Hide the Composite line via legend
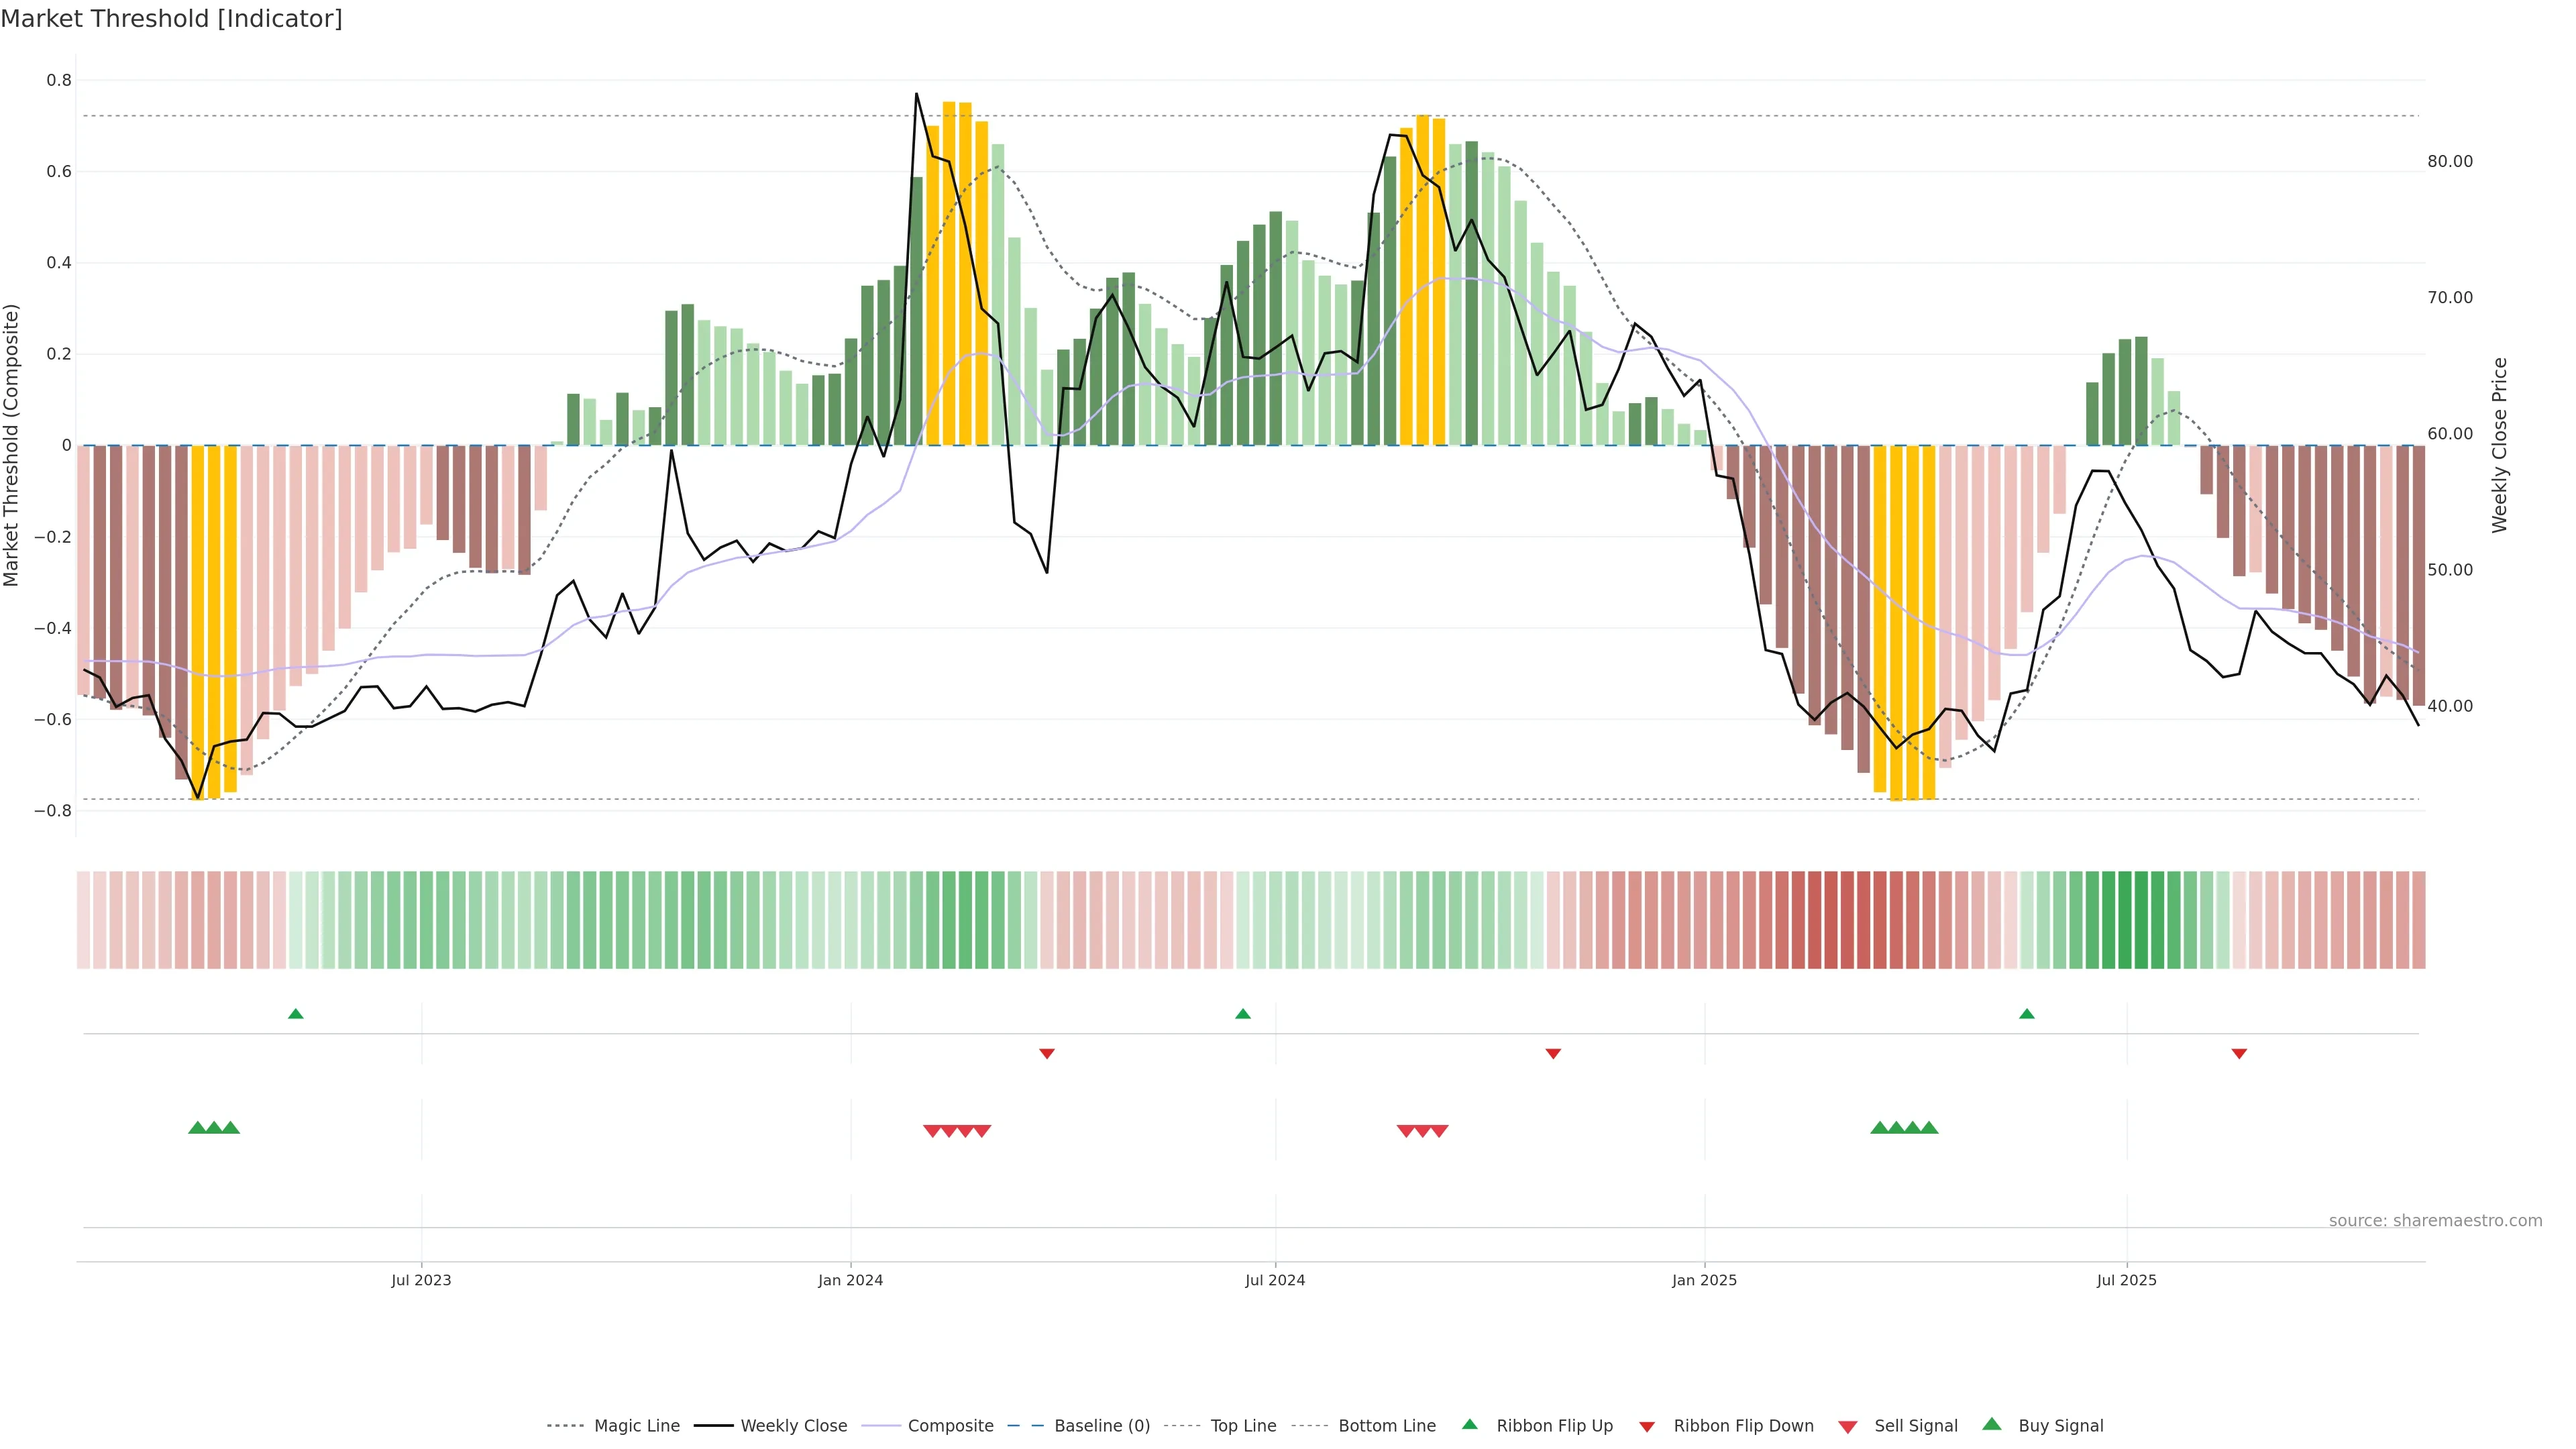 click(x=950, y=1426)
